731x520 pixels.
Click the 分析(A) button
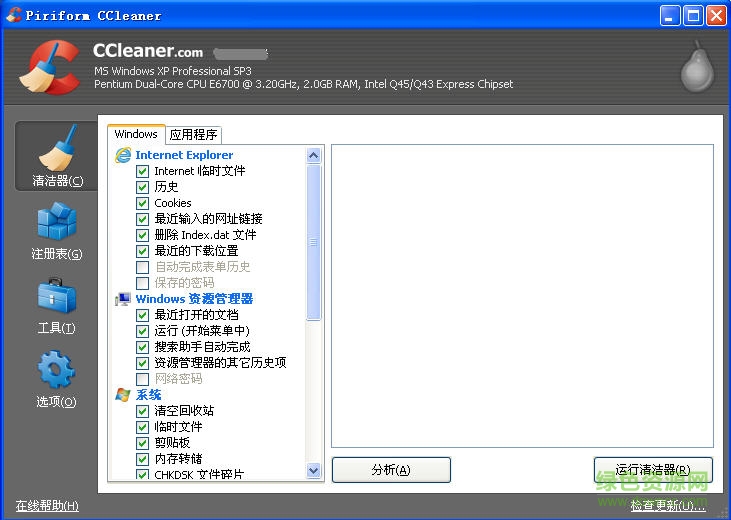(x=391, y=470)
